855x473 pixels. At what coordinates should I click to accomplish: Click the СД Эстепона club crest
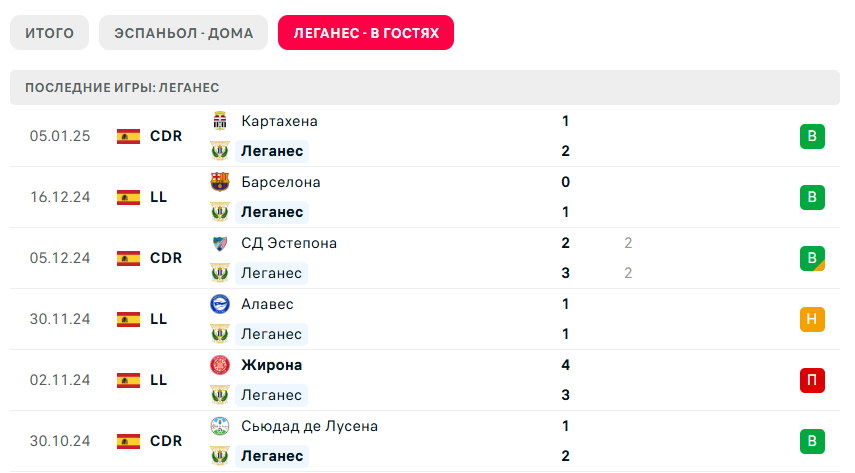point(220,243)
